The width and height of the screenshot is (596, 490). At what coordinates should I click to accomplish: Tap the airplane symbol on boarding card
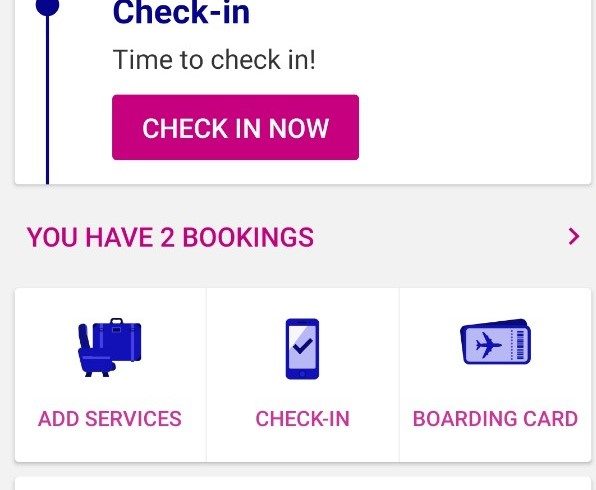pyautogui.click(x=488, y=344)
